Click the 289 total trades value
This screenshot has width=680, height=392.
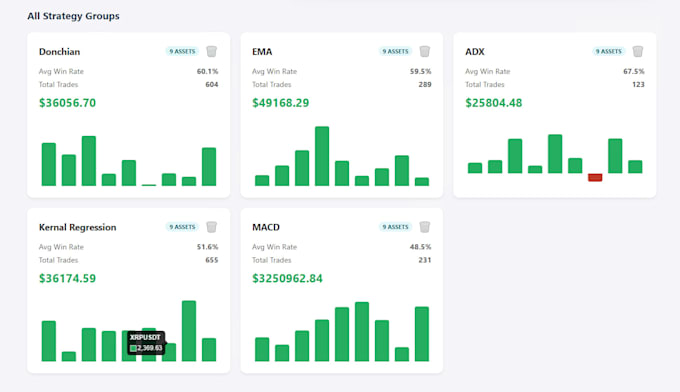(x=425, y=85)
